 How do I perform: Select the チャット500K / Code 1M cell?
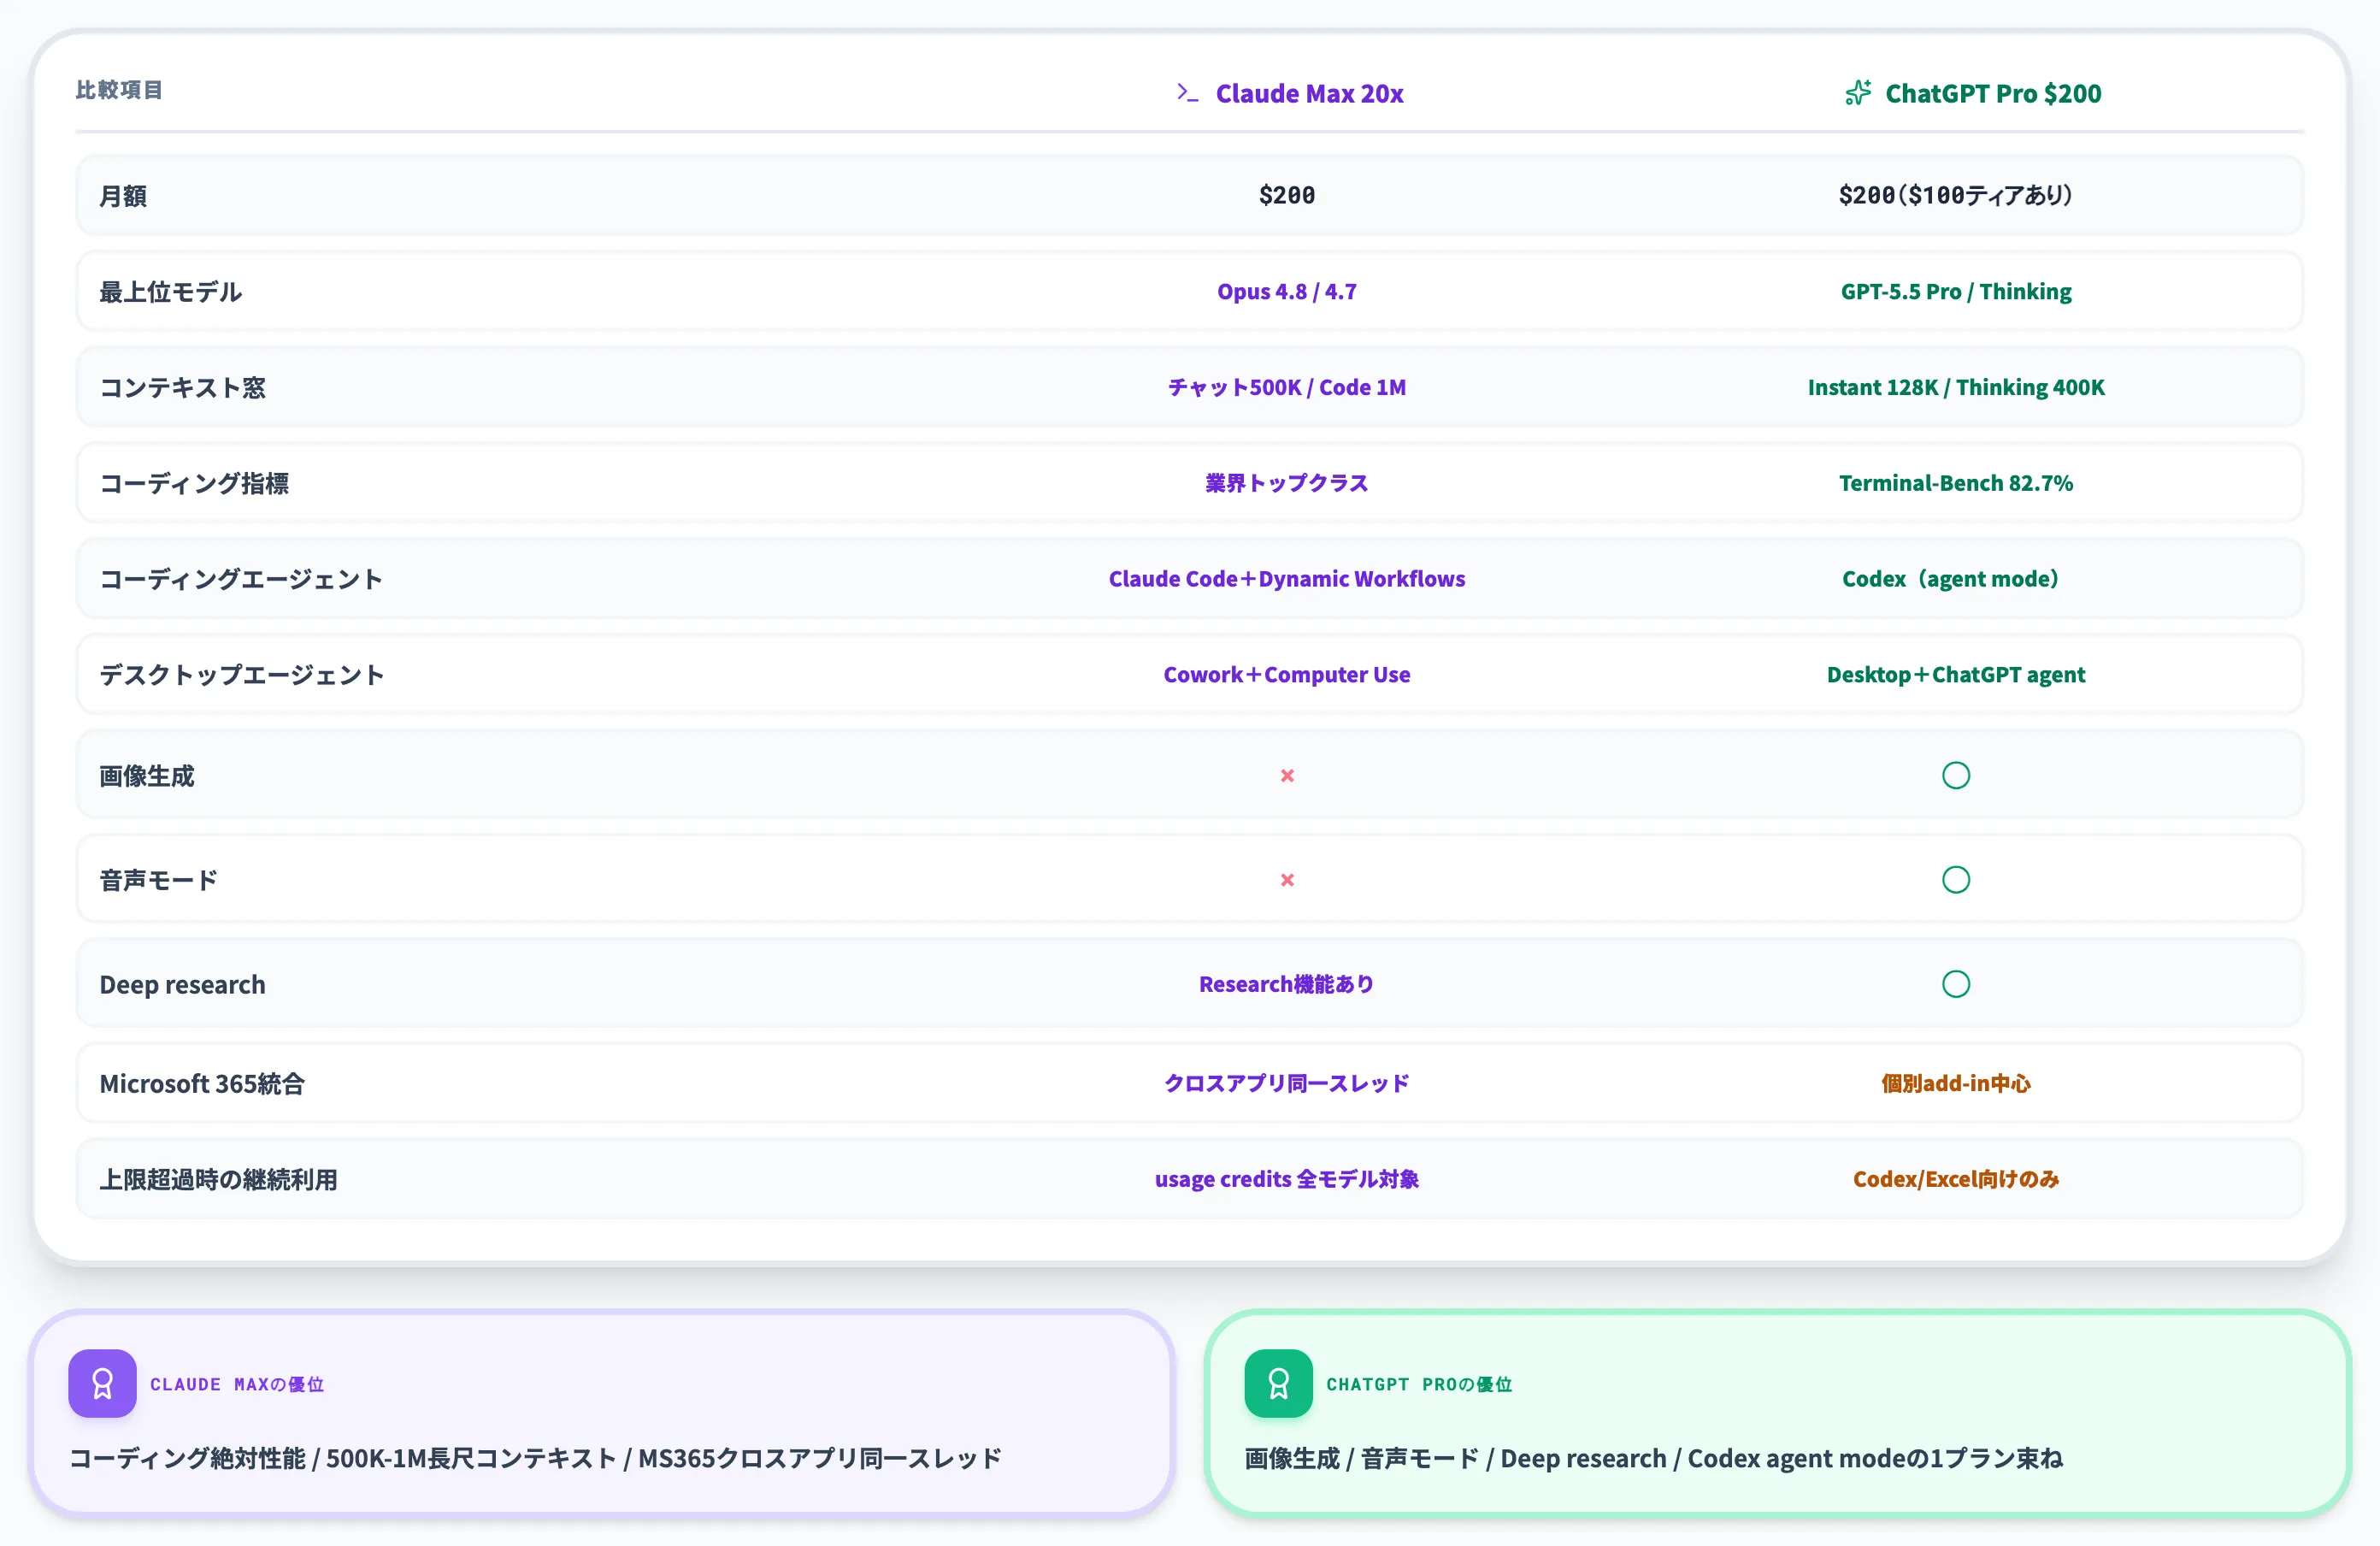[x=1287, y=387]
